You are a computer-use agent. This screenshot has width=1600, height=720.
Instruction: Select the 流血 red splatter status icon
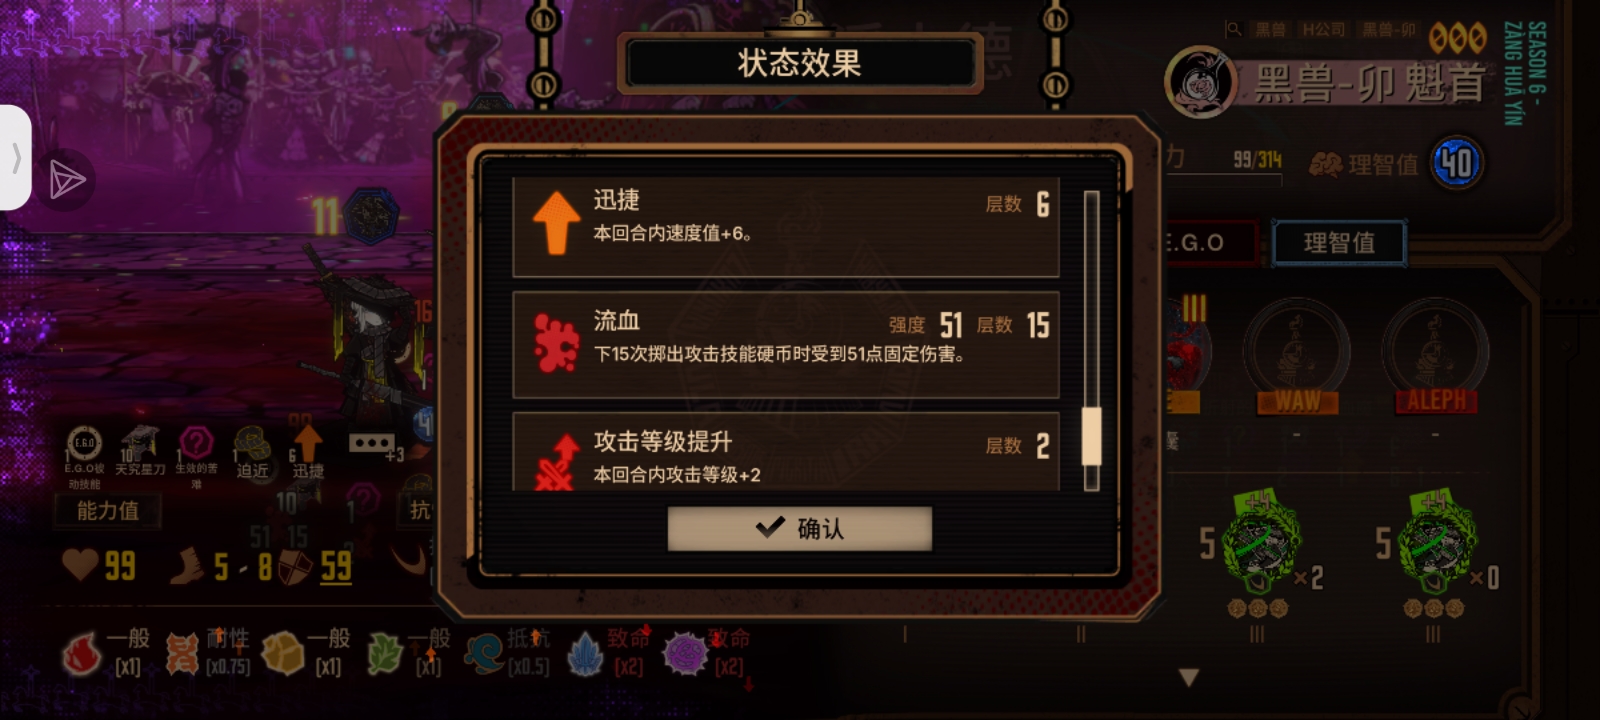click(556, 342)
